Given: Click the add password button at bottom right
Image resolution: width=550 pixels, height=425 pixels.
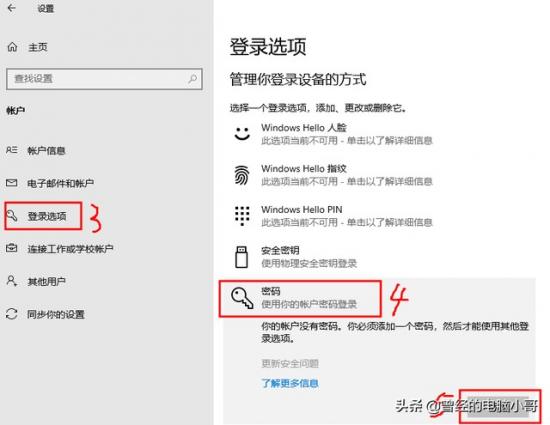Looking at the screenshot, I should coord(500,406).
